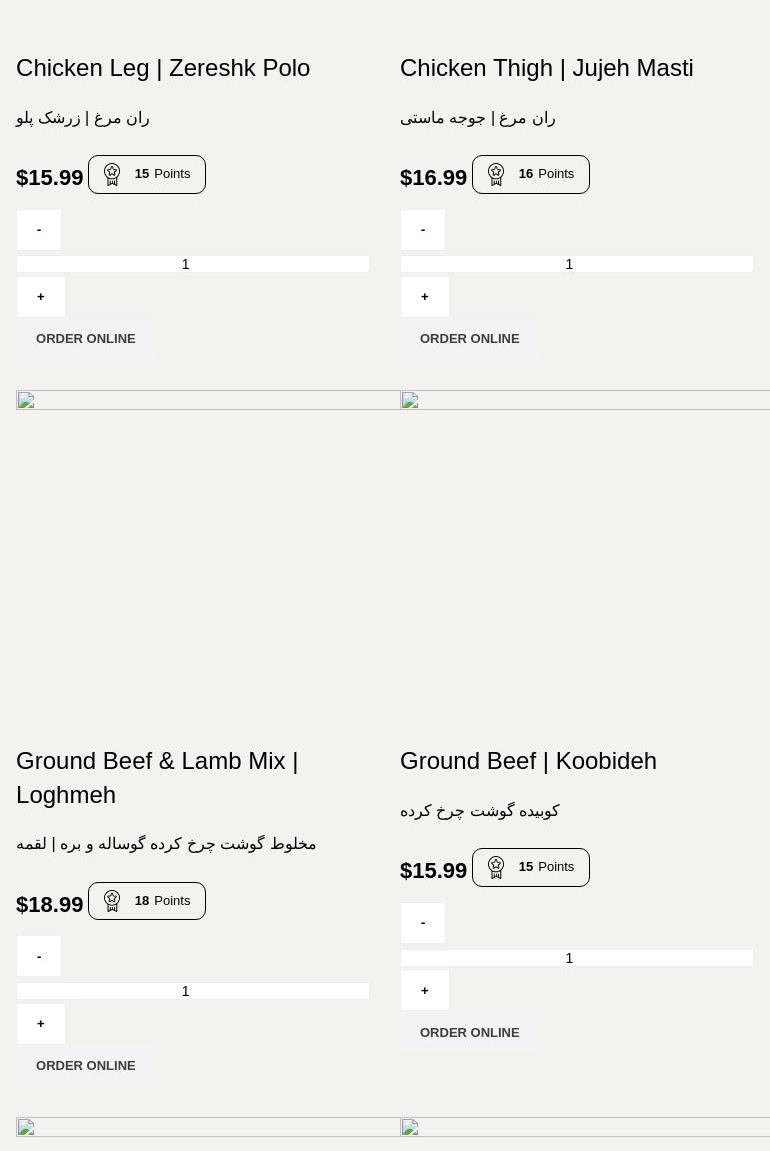Click the Ground Beef Koobideh quantity field
The height and width of the screenshot is (1151, 770).
(577, 958)
